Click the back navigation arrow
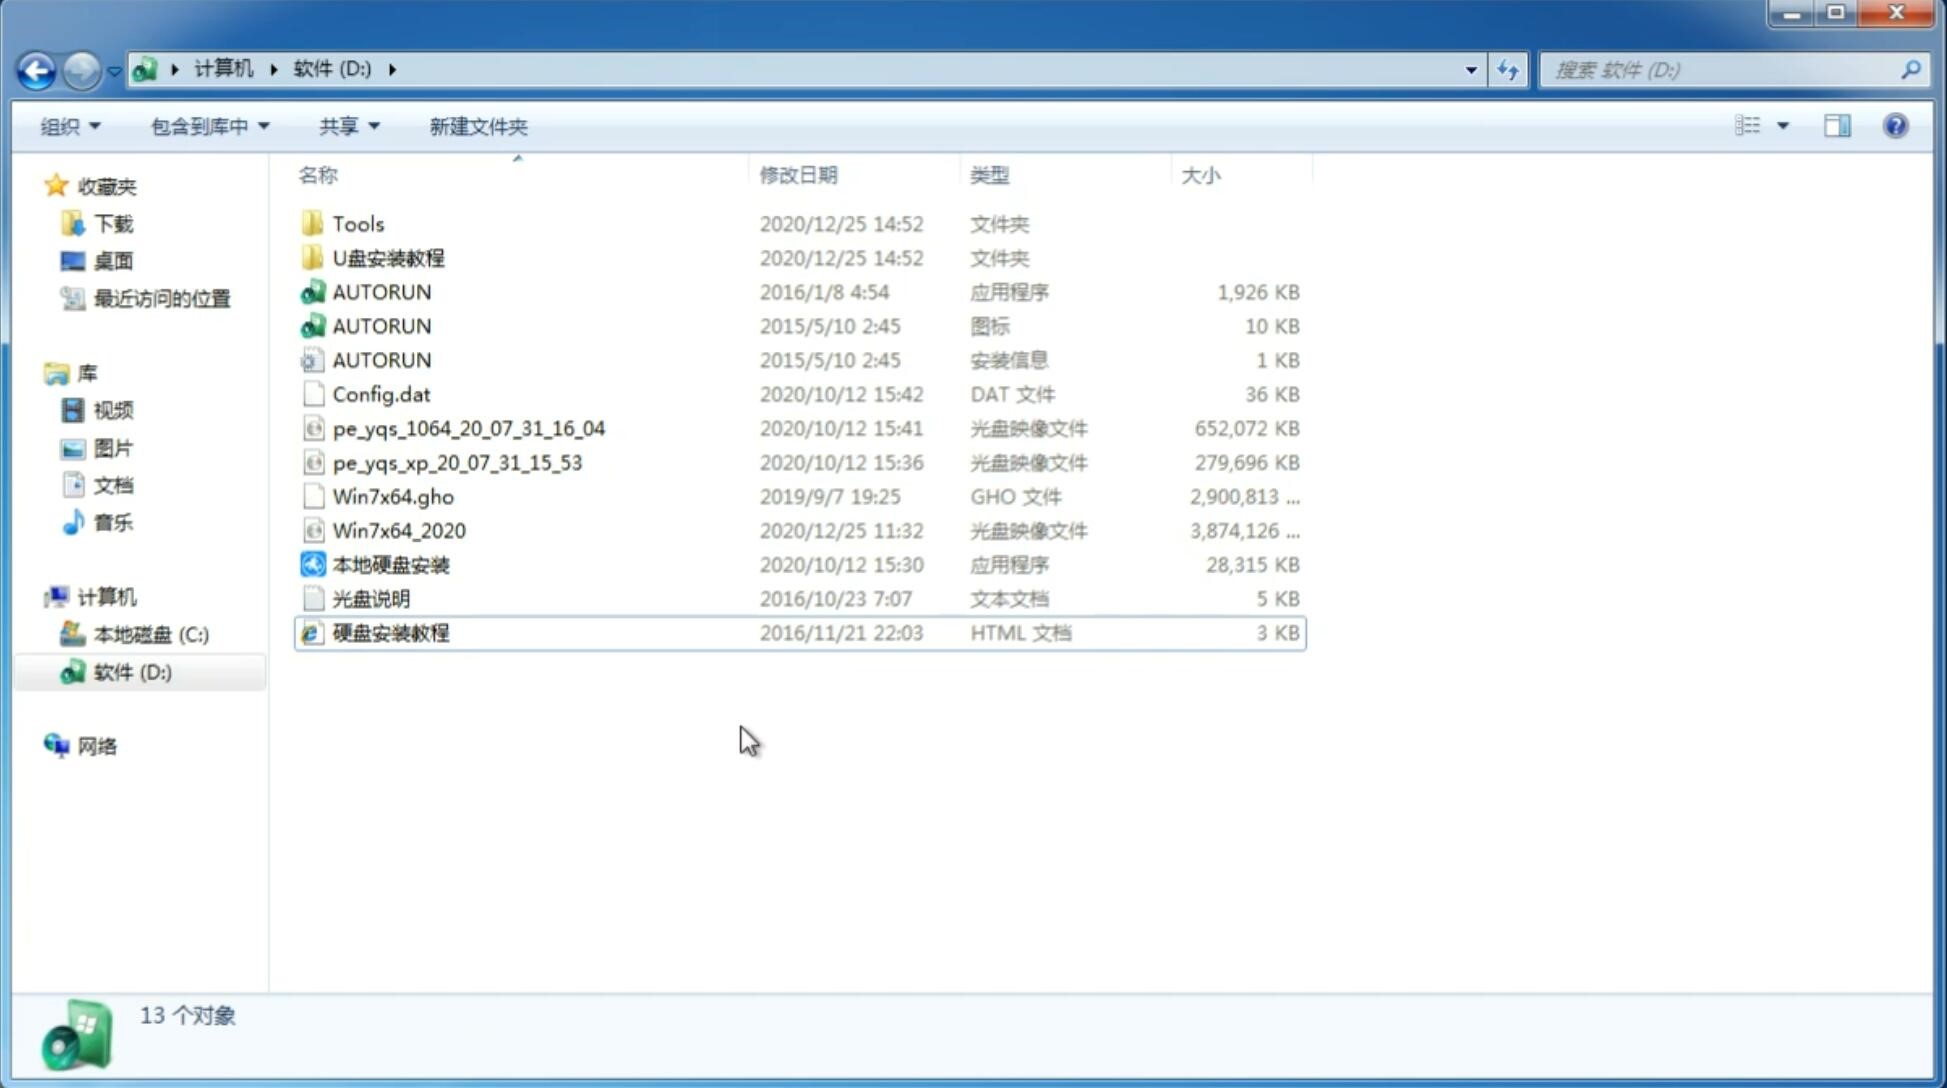This screenshot has height=1088, width=1947. [36, 68]
